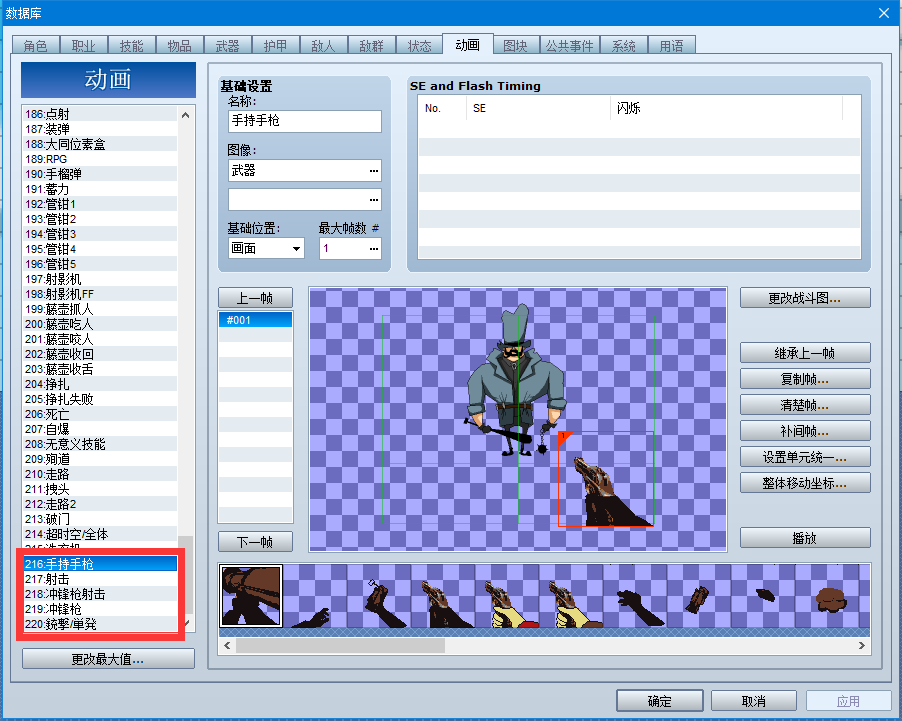This screenshot has width=902, height=721.
Task: Select the first rifle-arm cell thumbnail
Action: click(x=251, y=596)
